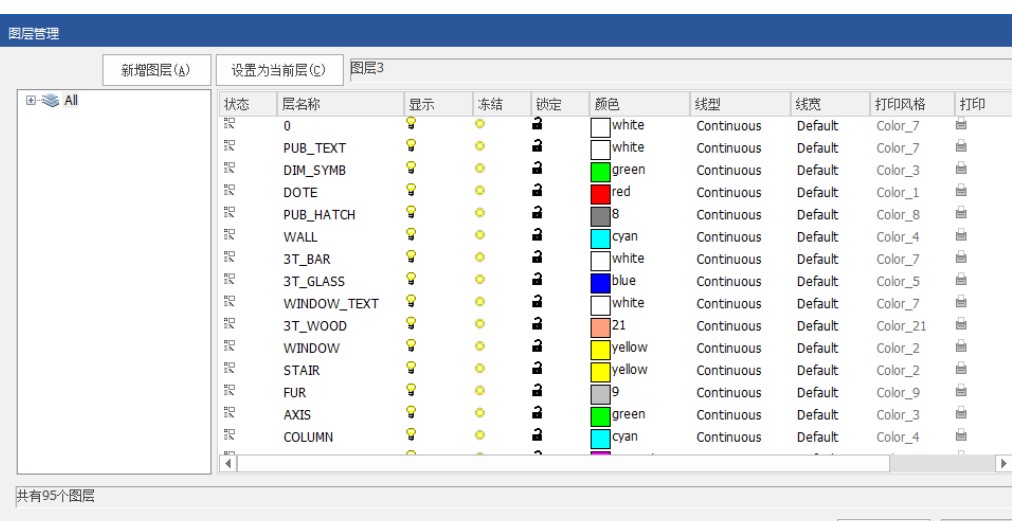Viewport: 1012px width, 521px height.
Task: Hide the PUB_HATCH layer via lightbulb
Action: [x=411, y=214]
